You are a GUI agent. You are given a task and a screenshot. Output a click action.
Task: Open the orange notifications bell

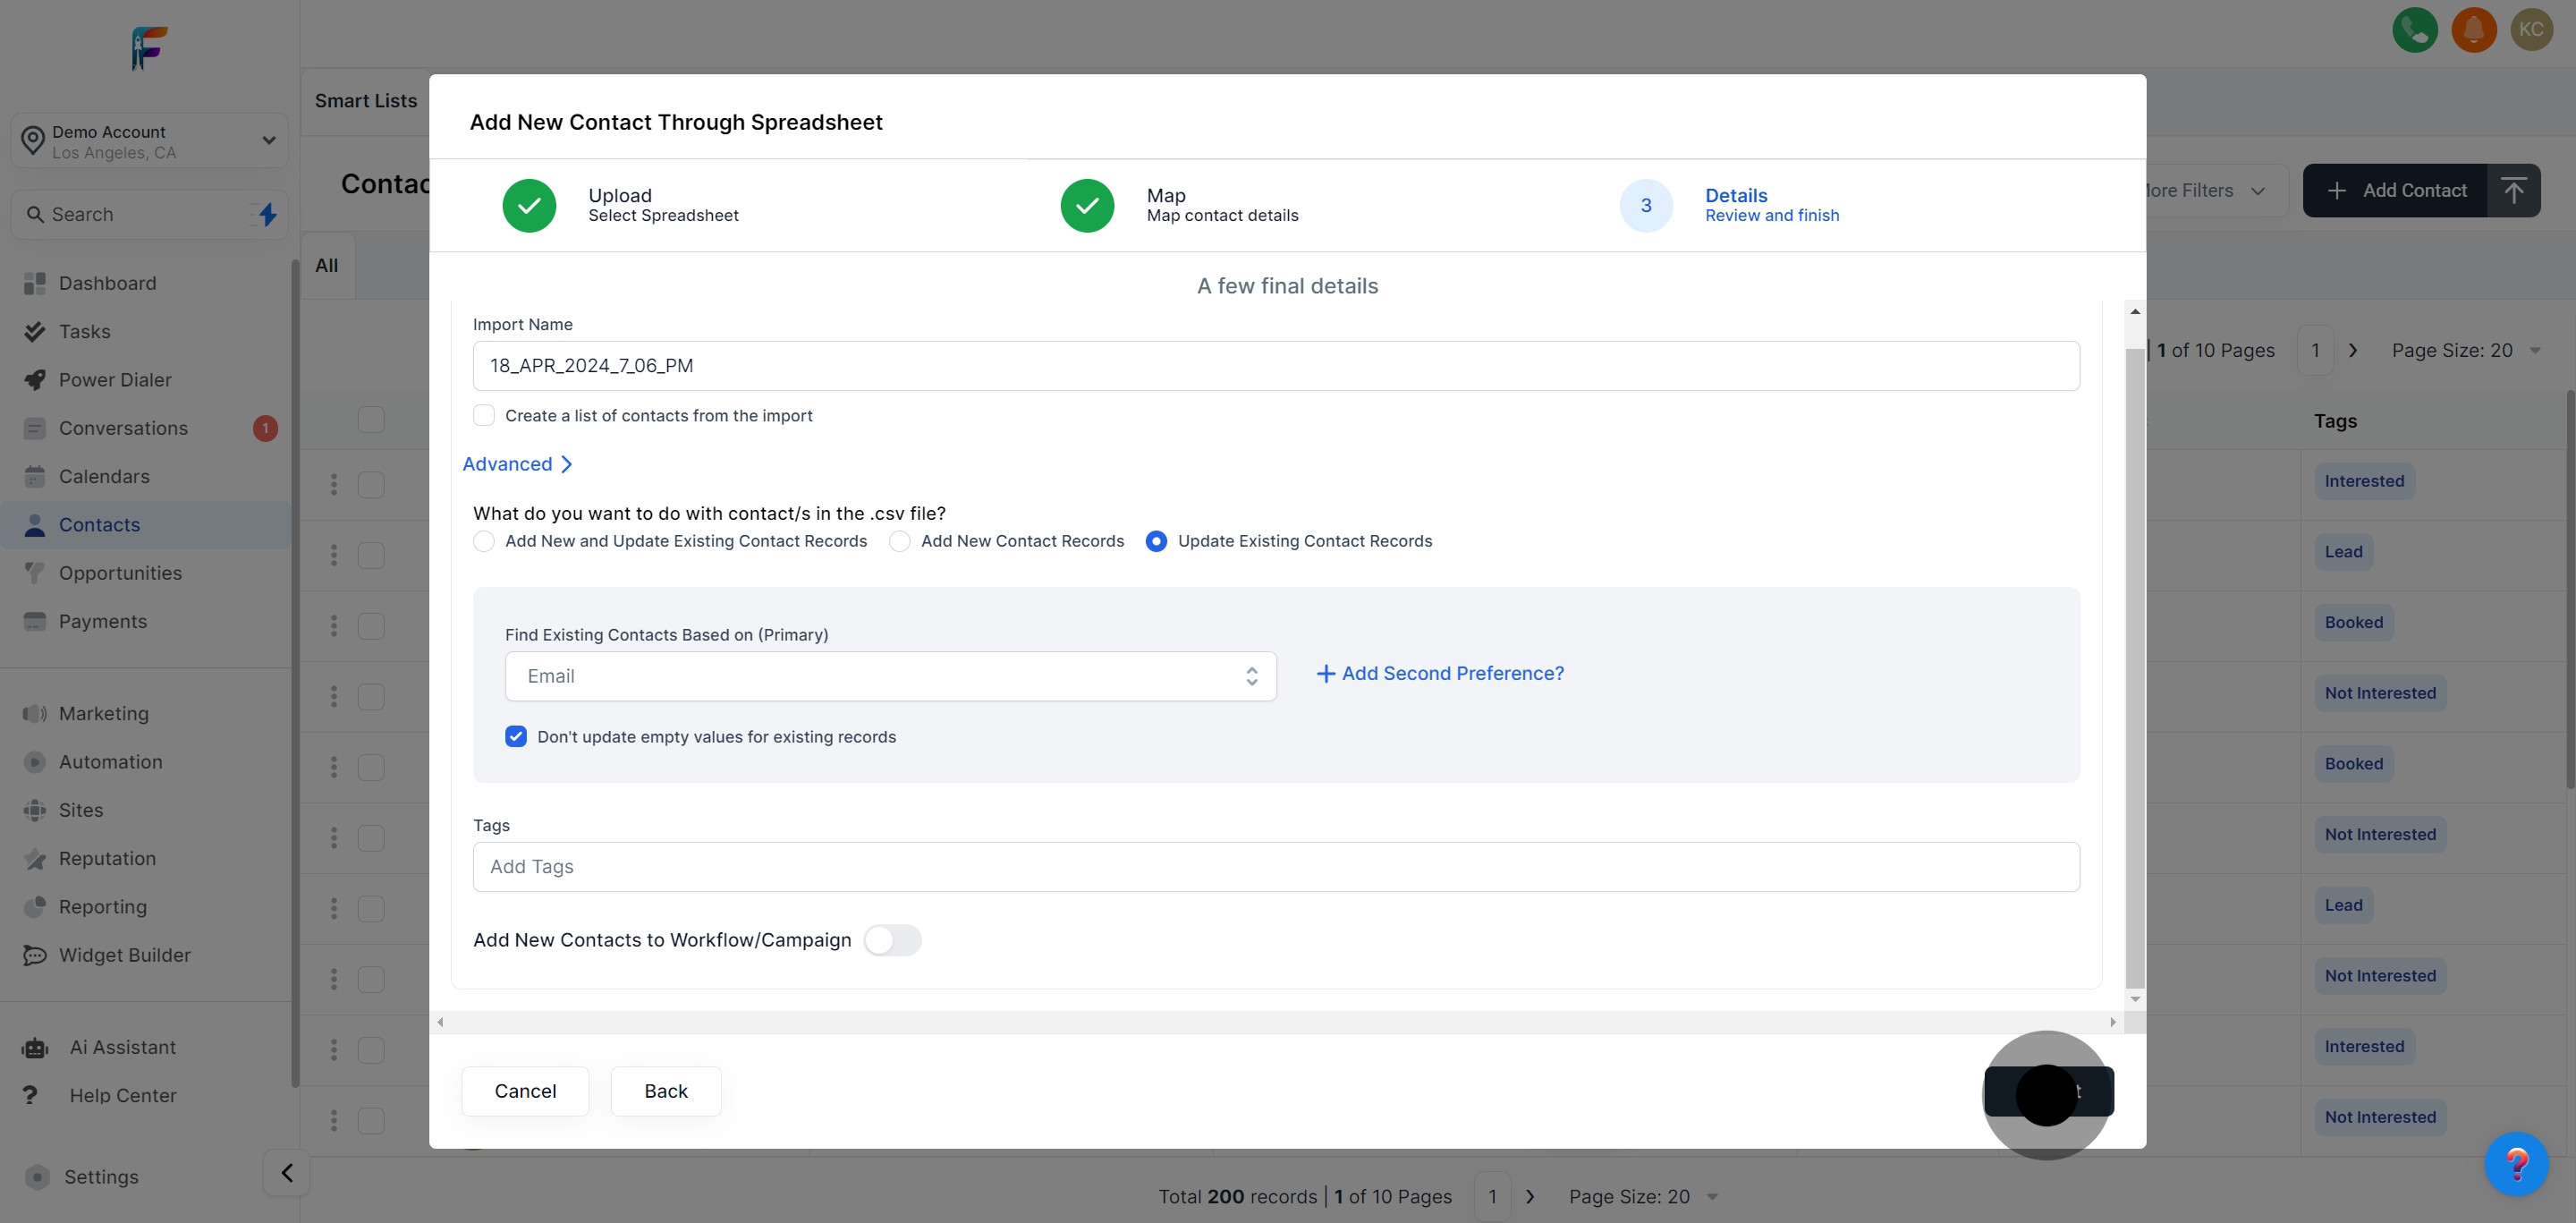[2473, 30]
